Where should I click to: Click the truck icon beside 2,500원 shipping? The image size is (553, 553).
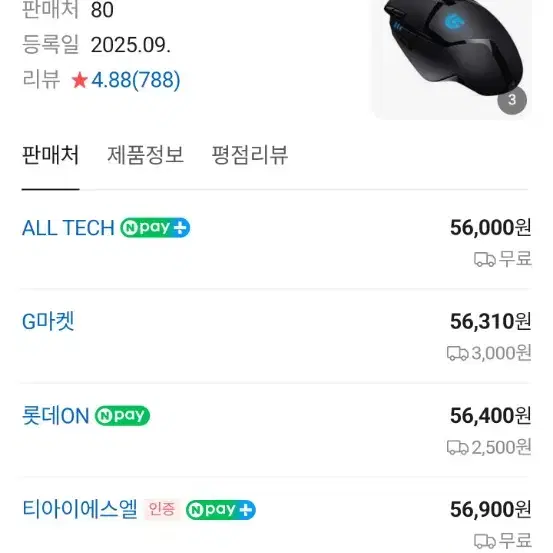pos(457,448)
